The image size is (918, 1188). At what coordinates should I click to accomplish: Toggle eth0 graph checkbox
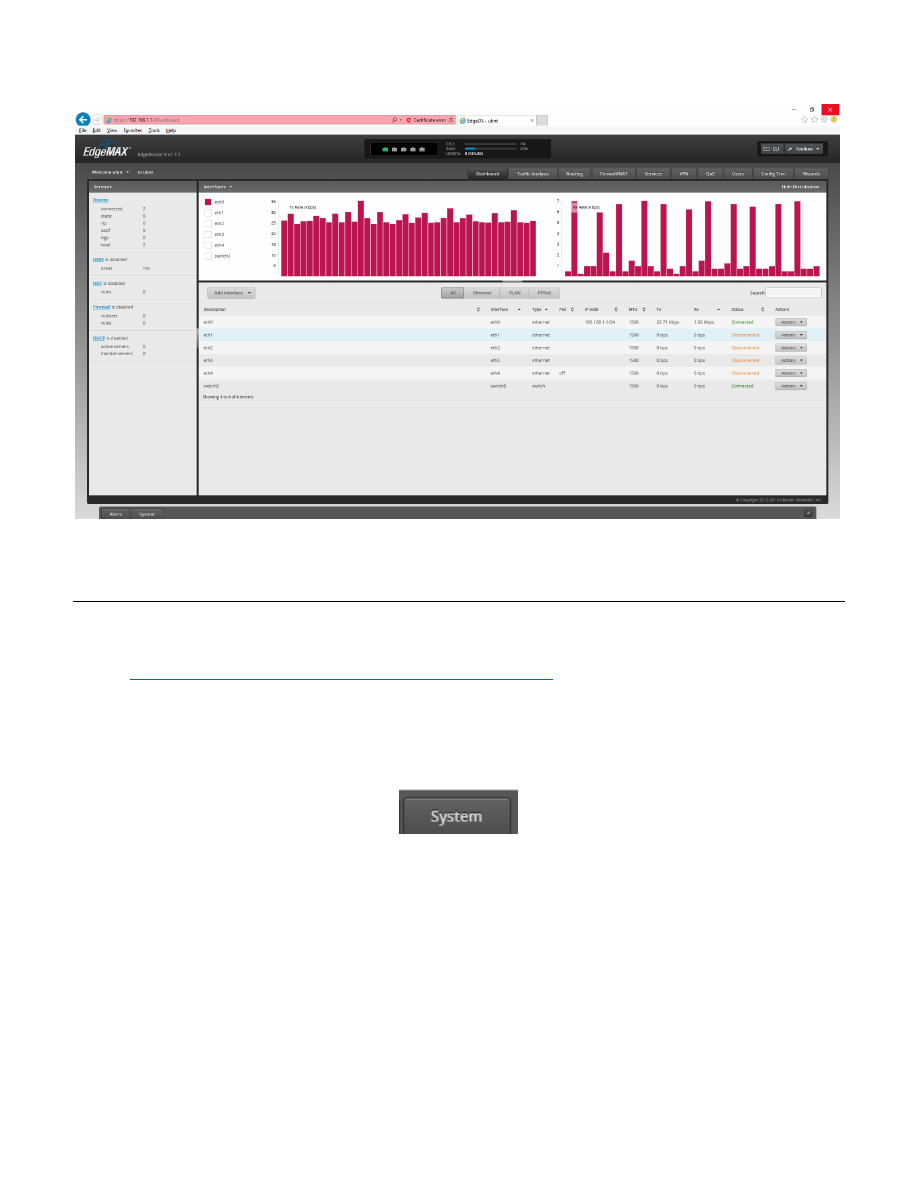point(208,201)
